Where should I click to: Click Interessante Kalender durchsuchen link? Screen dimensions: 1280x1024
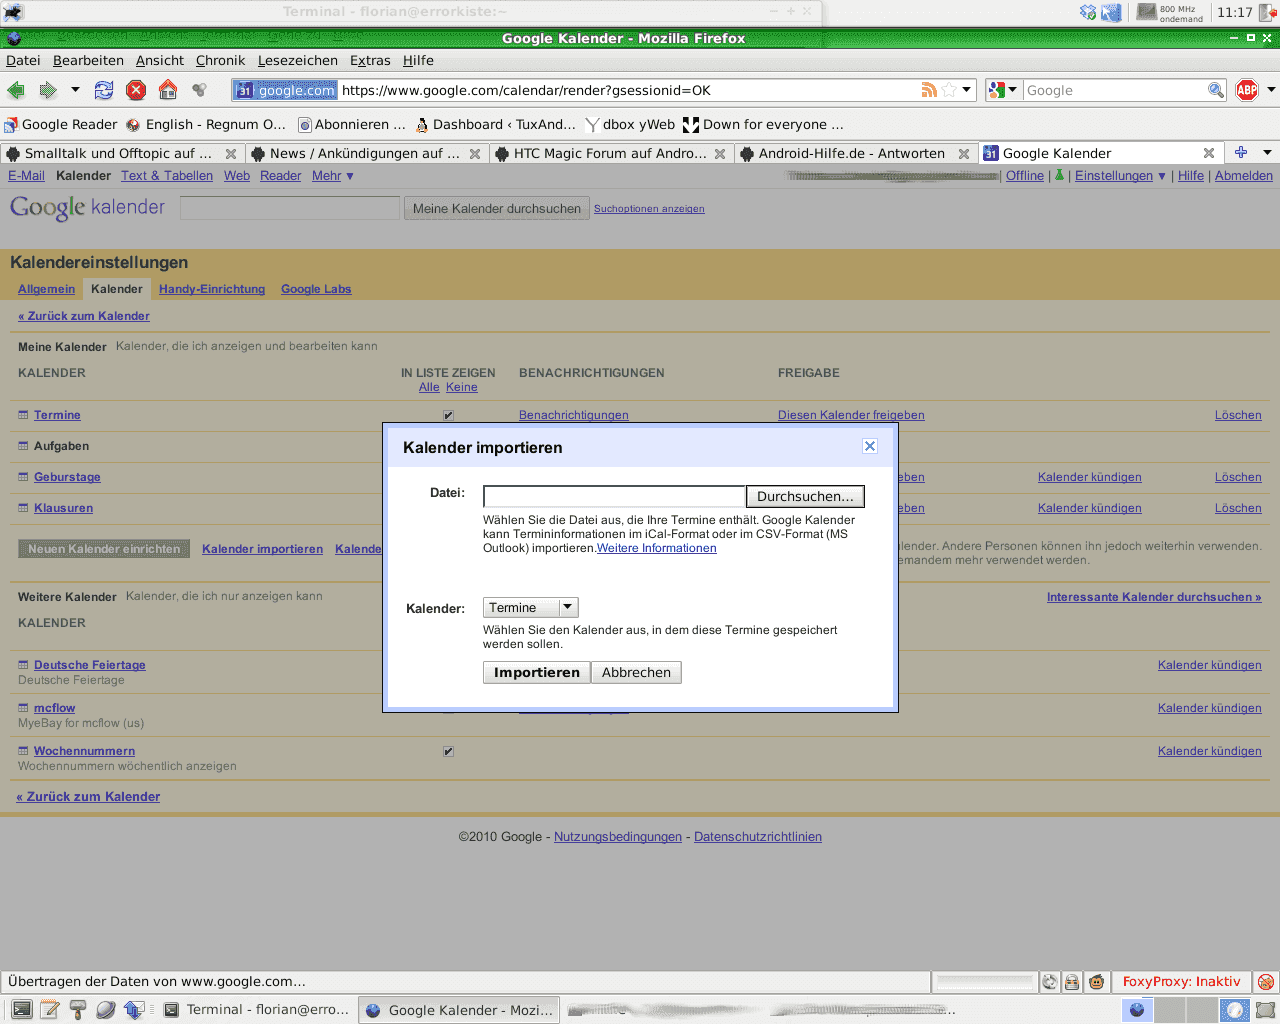(1154, 597)
